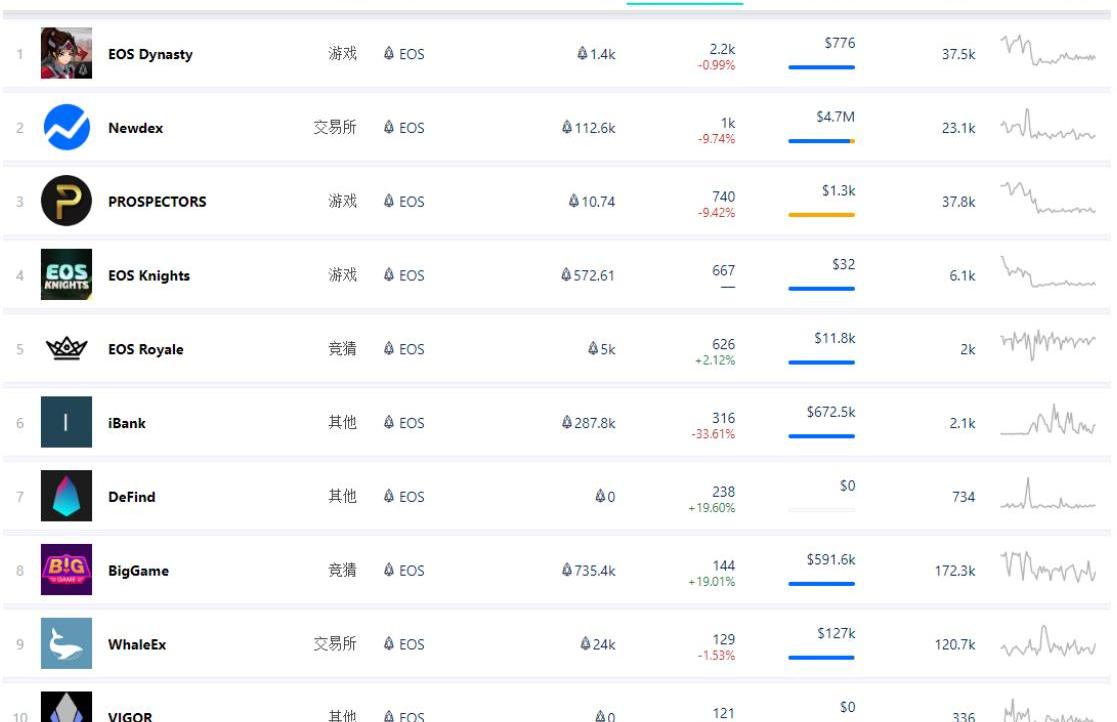Image resolution: width=1117 pixels, height=722 pixels.
Task: Click the BigGame purple logo
Action: (x=66, y=570)
